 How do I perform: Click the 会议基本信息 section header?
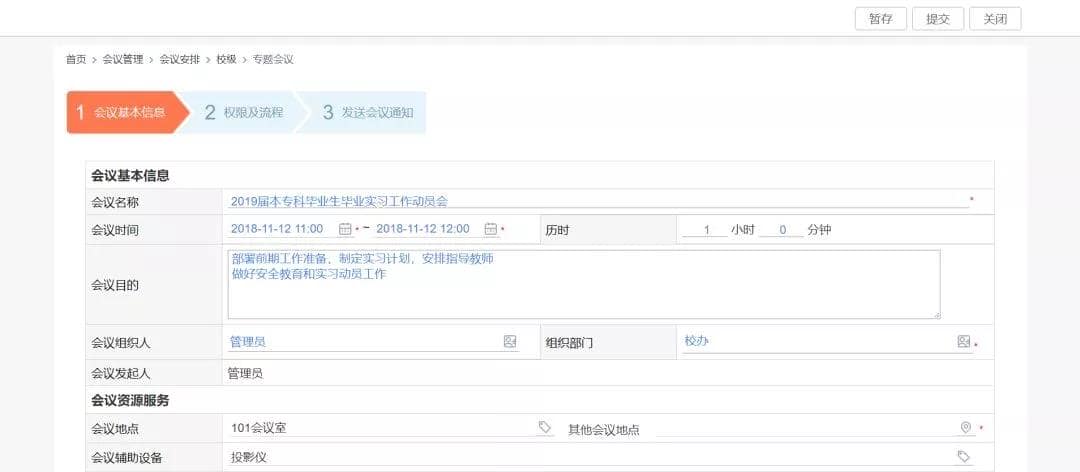pyautogui.click(x=130, y=175)
